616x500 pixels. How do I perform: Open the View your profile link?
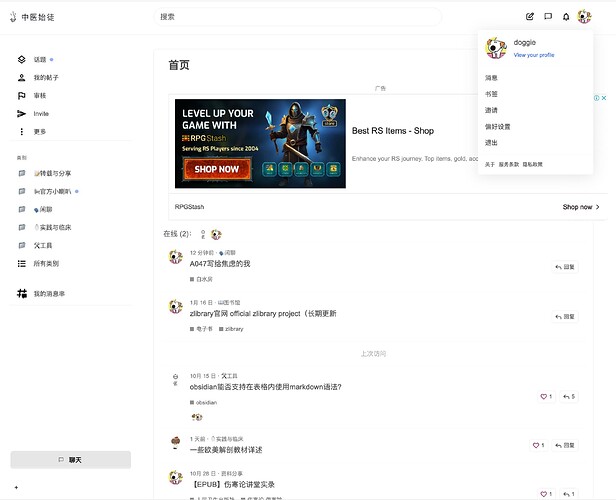pyautogui.click(x=534, y=55)
